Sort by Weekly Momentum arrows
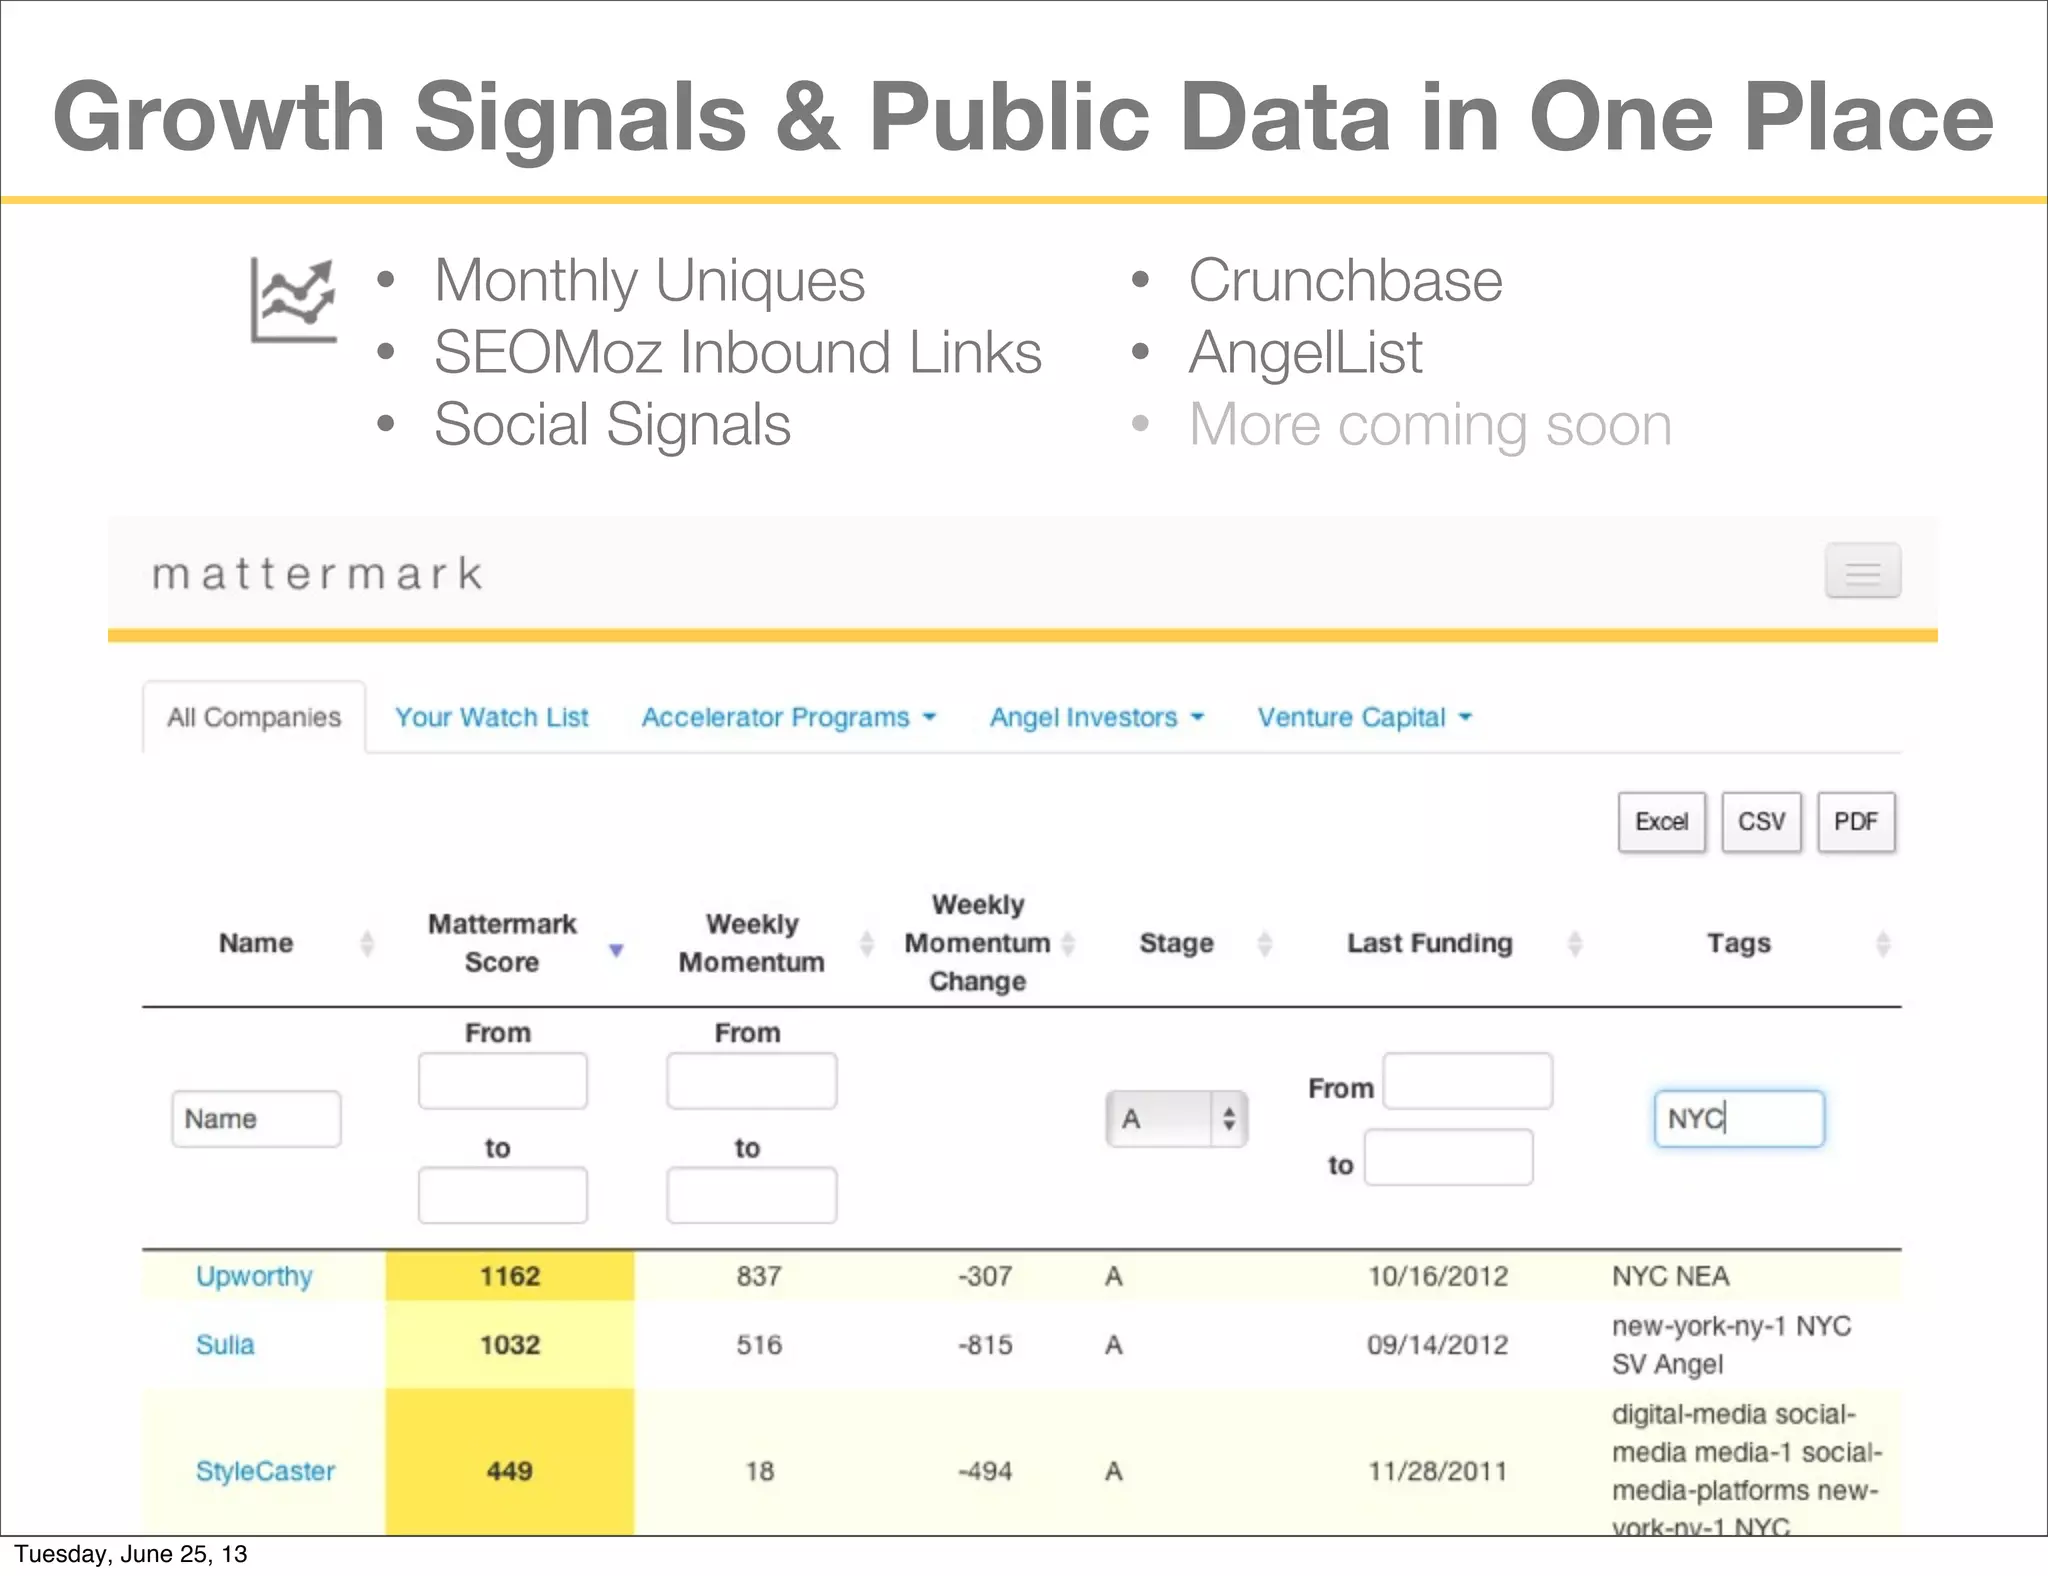Image resolution: width=2048 pixels, height=1576 pixels. (866, 943)
